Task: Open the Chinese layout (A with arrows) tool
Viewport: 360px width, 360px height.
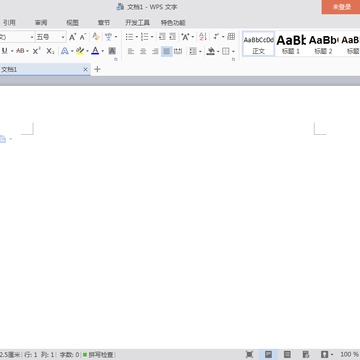Action: (x=185, y=37)
